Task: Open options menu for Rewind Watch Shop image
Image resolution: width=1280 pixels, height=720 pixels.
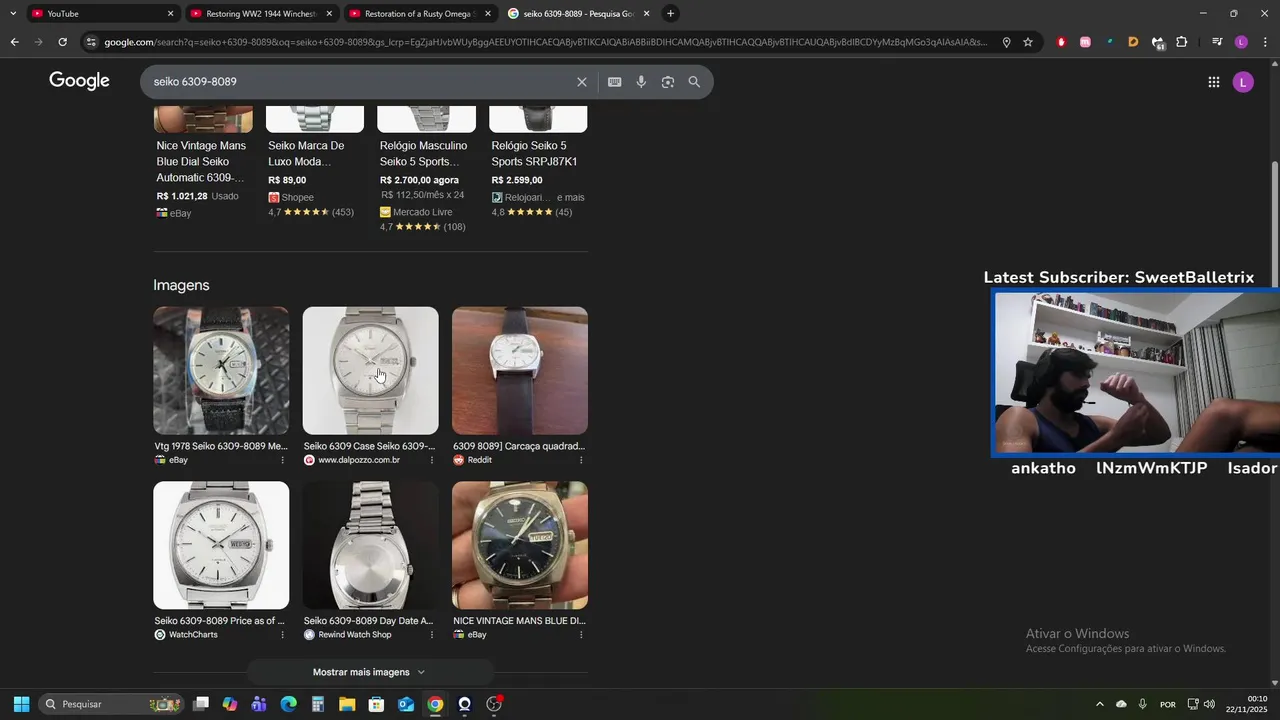Action: click(432, 635)
